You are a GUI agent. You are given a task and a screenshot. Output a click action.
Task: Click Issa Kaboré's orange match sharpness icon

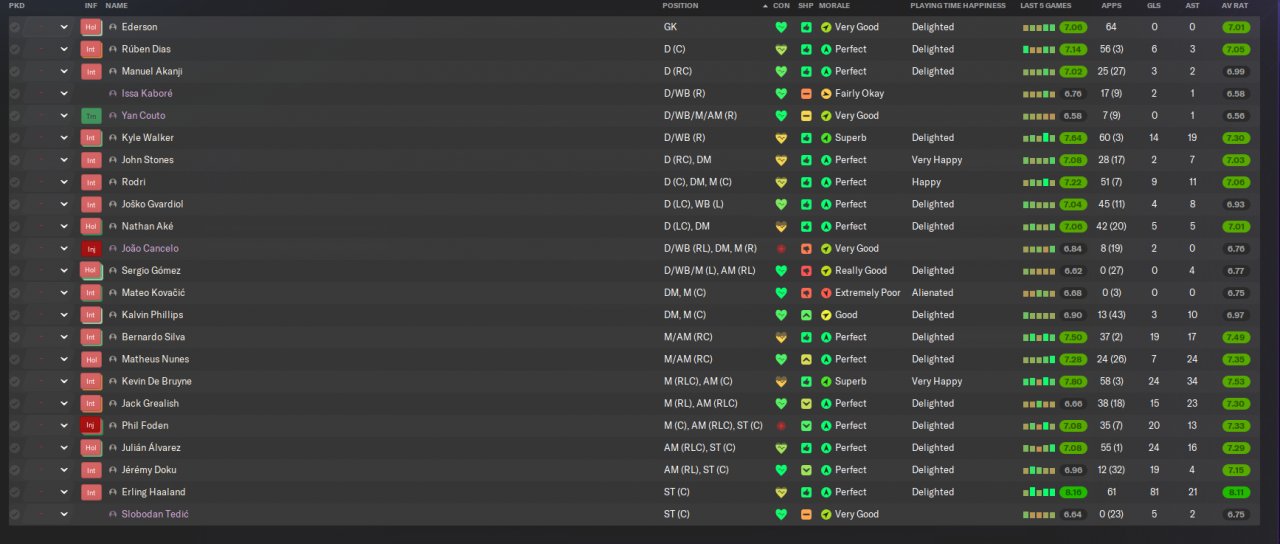click(x=806, y=94)
